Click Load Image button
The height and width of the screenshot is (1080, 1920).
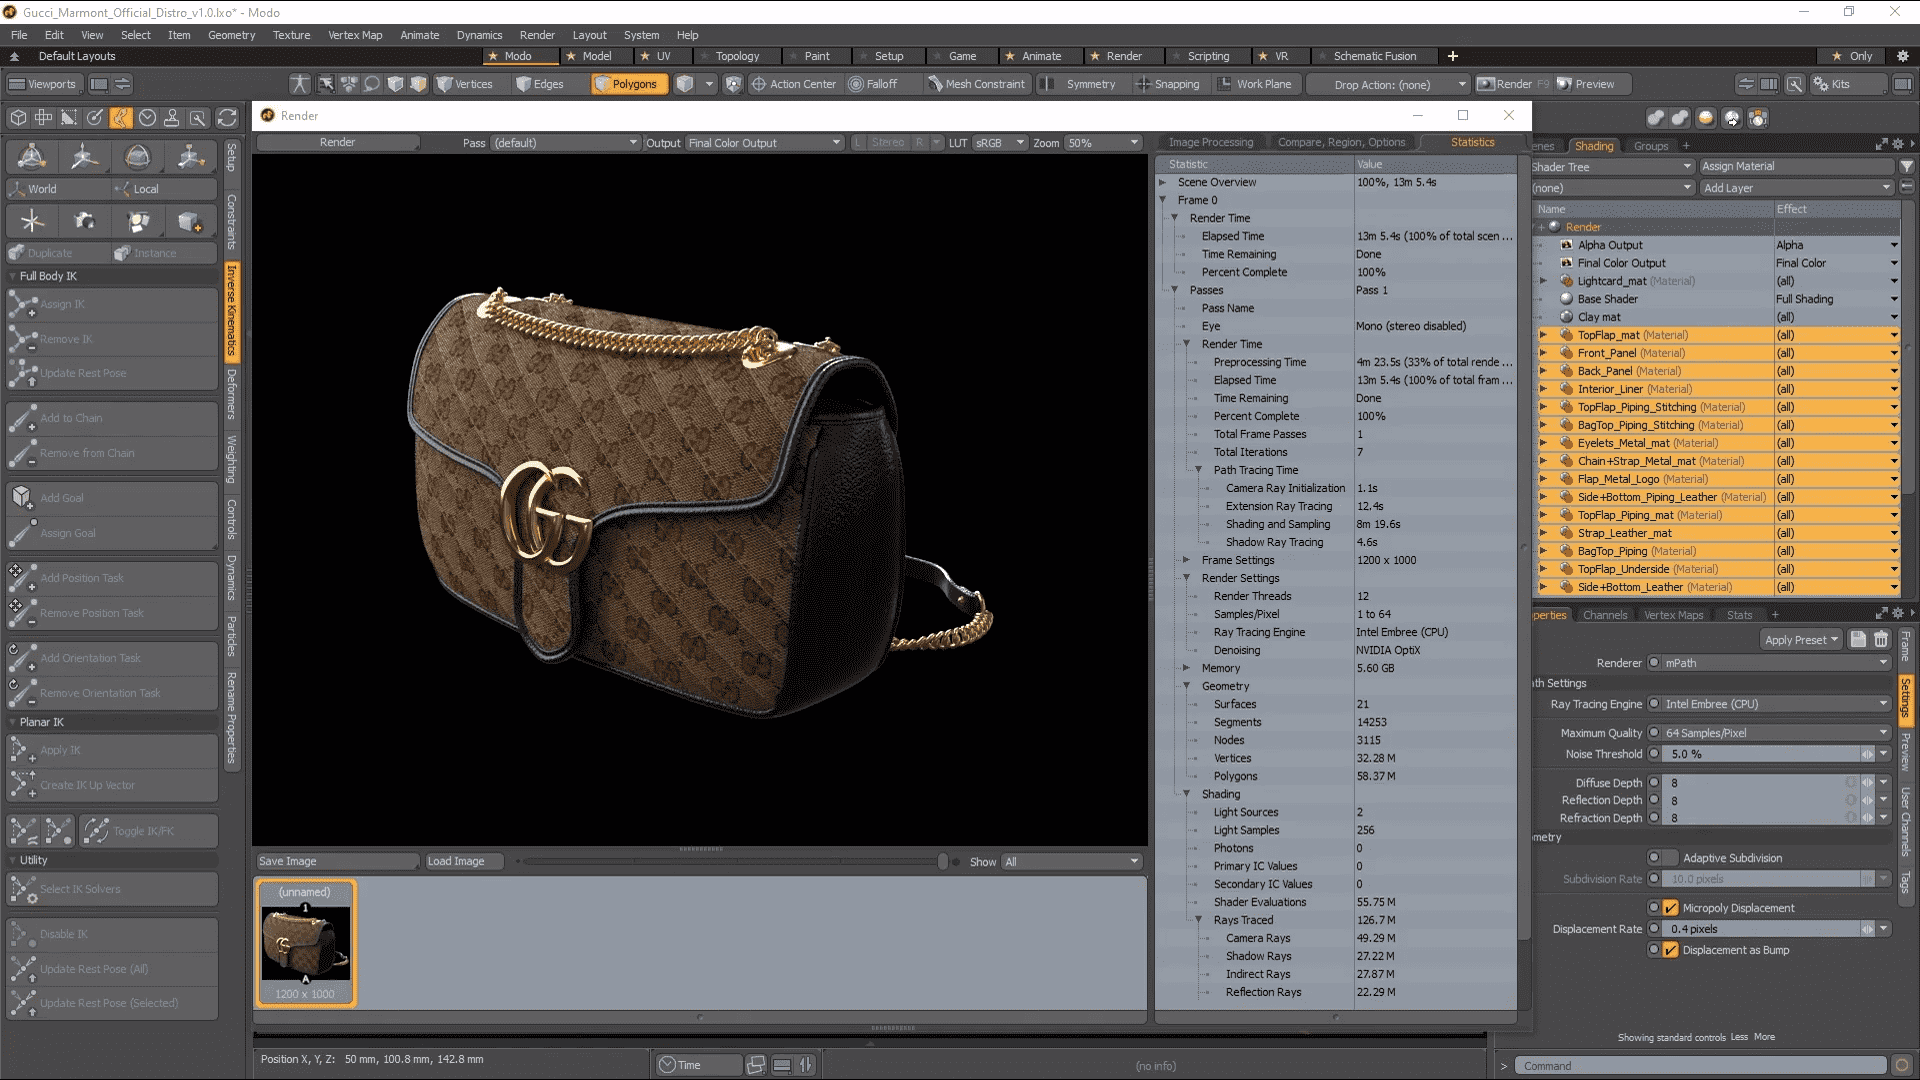(456, 861)
